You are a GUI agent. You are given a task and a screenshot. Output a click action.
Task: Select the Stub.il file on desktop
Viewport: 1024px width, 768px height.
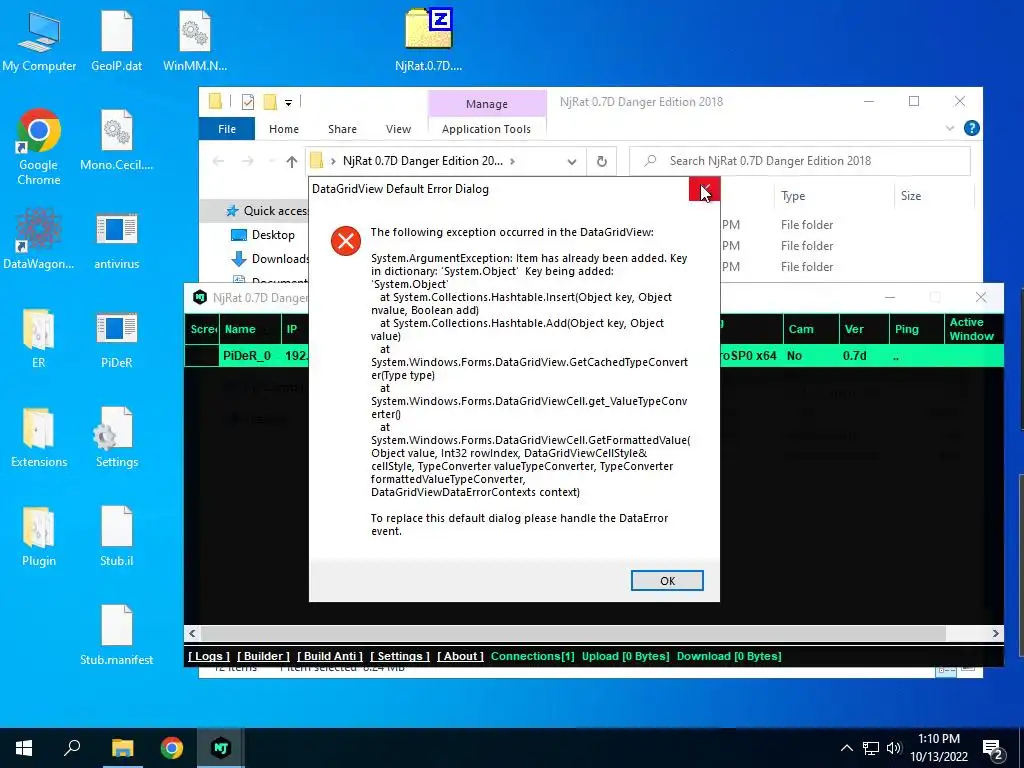tap(116, 536)
